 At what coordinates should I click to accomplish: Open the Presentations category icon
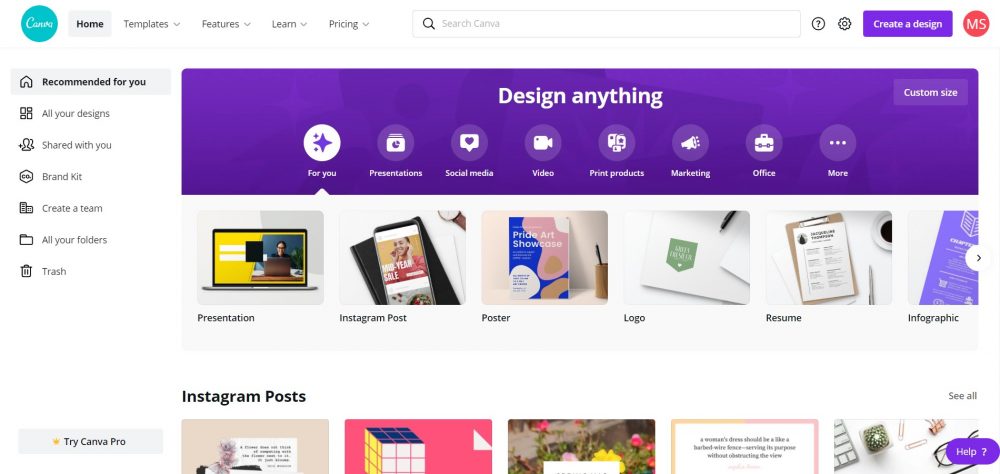(395, 142)
